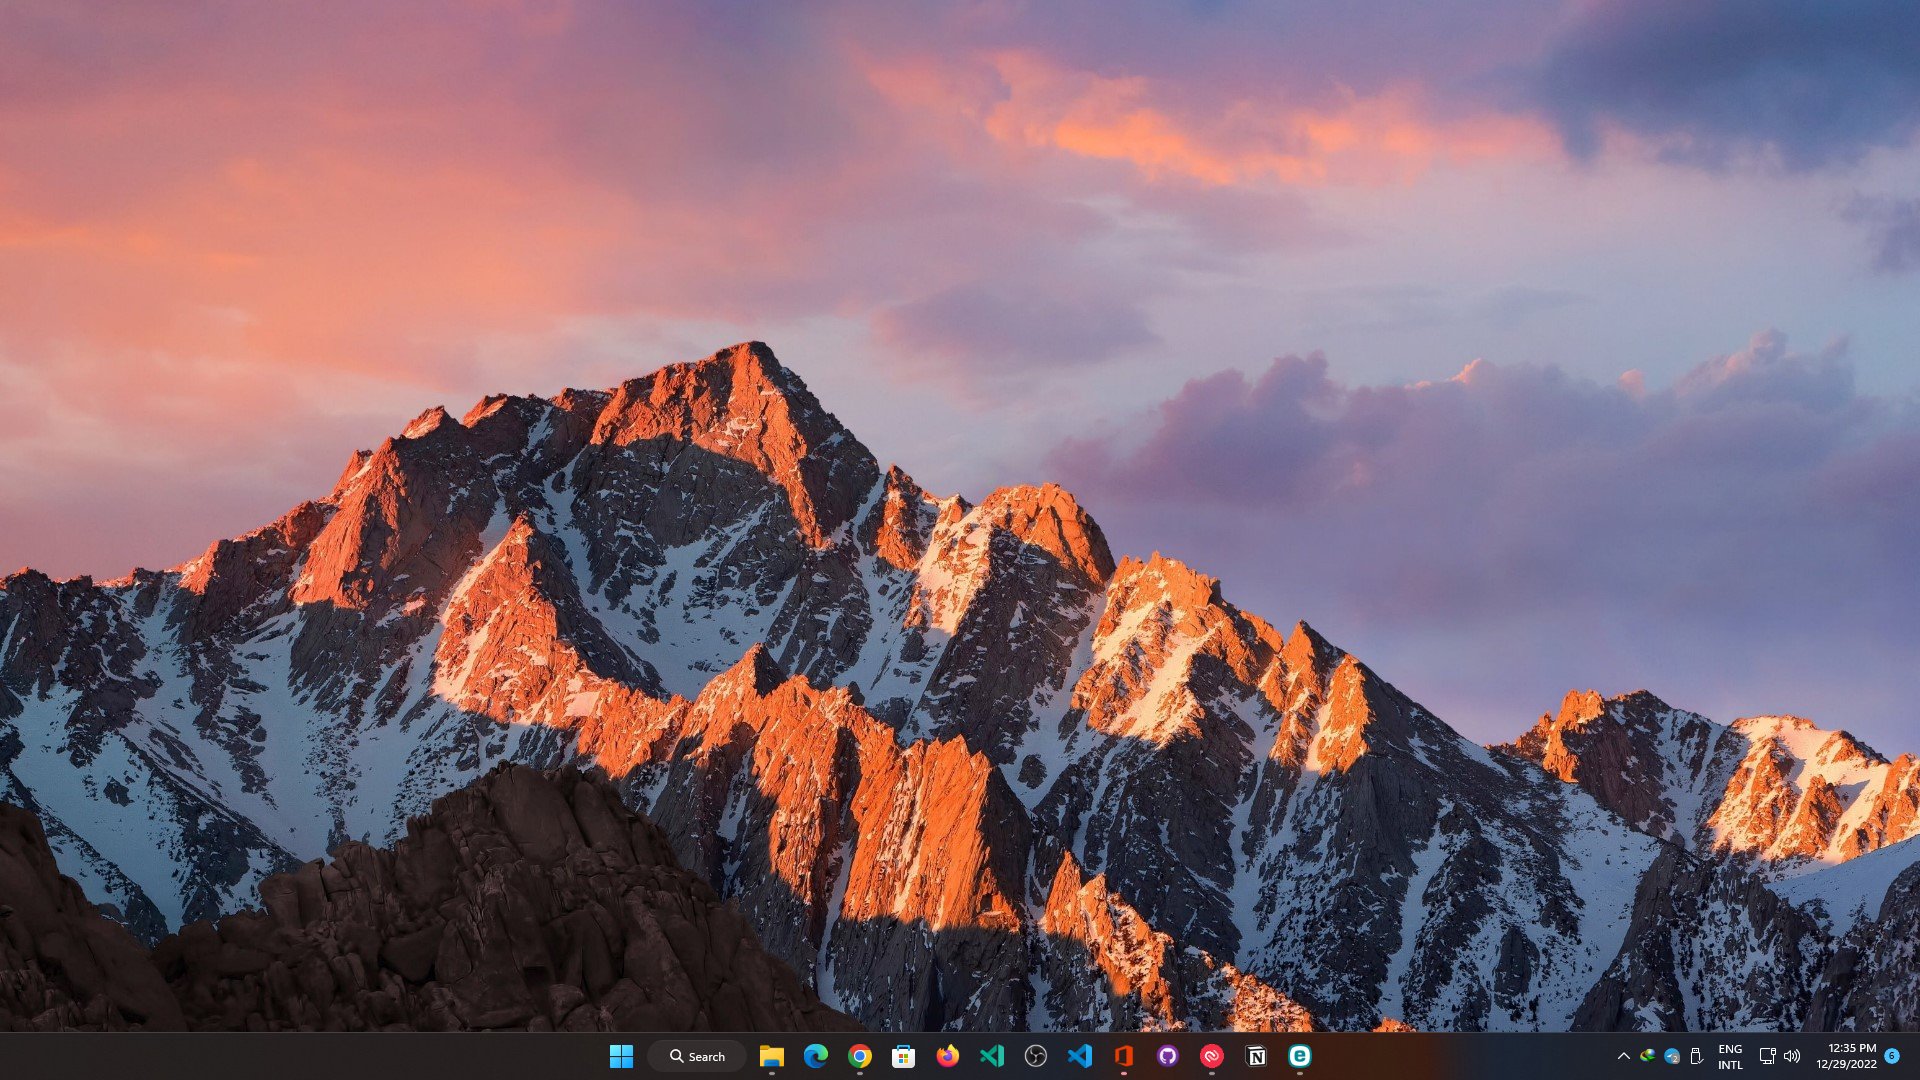Viewport: 1920px width, 1080px height.
Task: Launch Visual Studio Code
Action: point(1079,1056)
